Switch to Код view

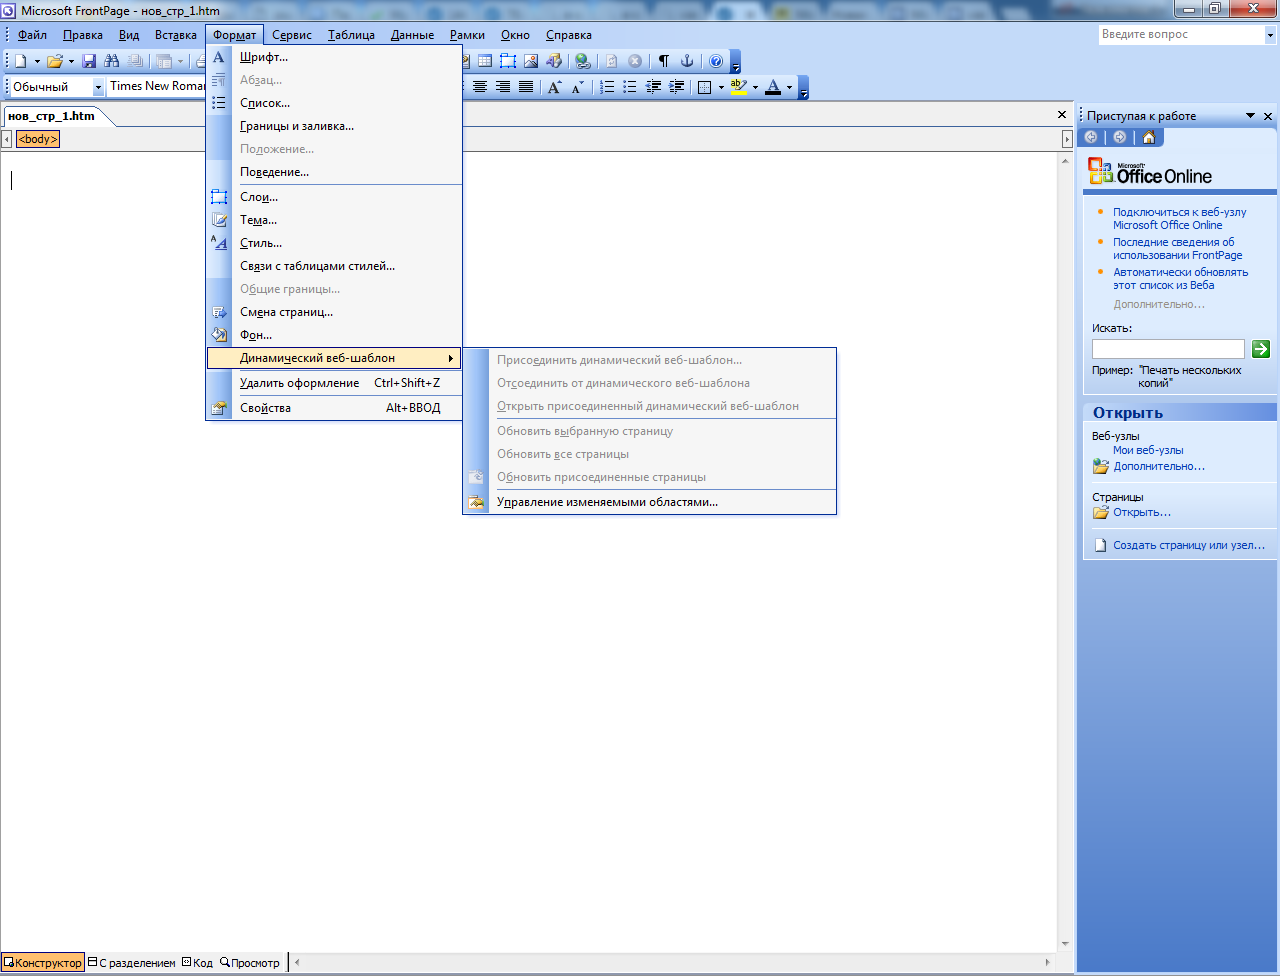tap(197, 962)
